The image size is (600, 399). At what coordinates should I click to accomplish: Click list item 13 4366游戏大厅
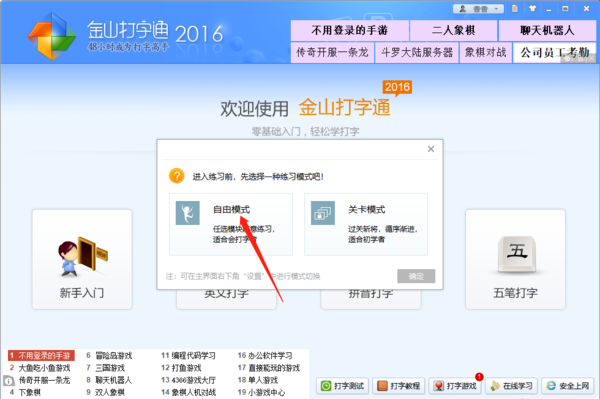pyautogui.click(x=188, y=380)
